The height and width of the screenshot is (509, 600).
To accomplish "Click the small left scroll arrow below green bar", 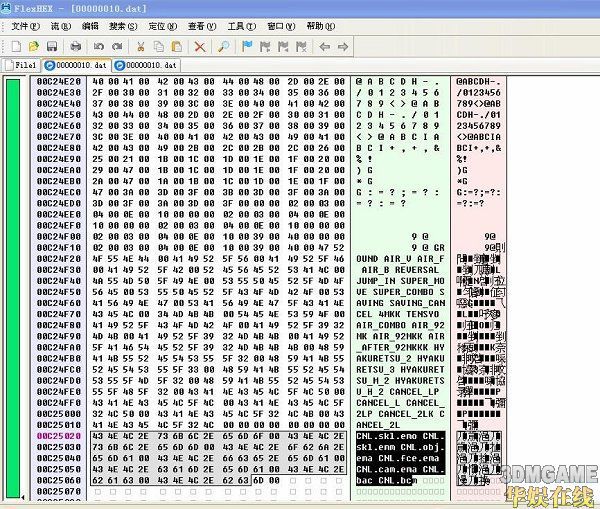I will click(23, 497).
